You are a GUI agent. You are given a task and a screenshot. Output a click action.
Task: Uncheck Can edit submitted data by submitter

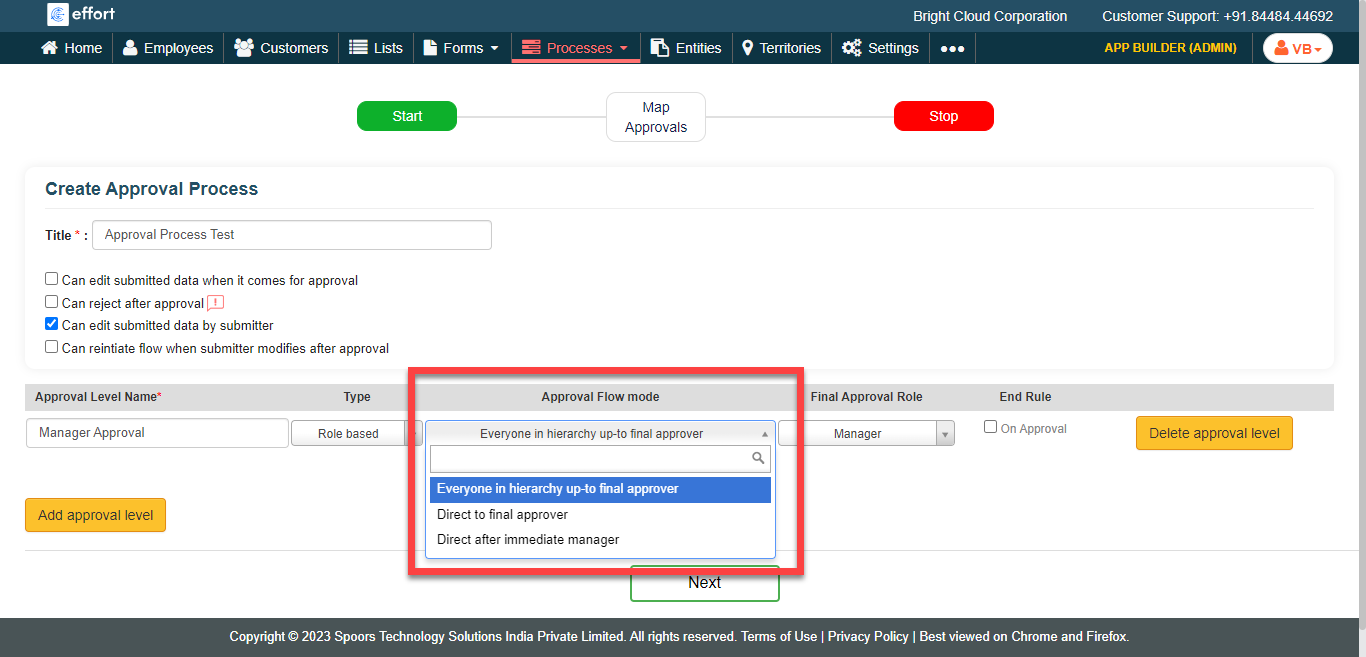click(52, 324)
